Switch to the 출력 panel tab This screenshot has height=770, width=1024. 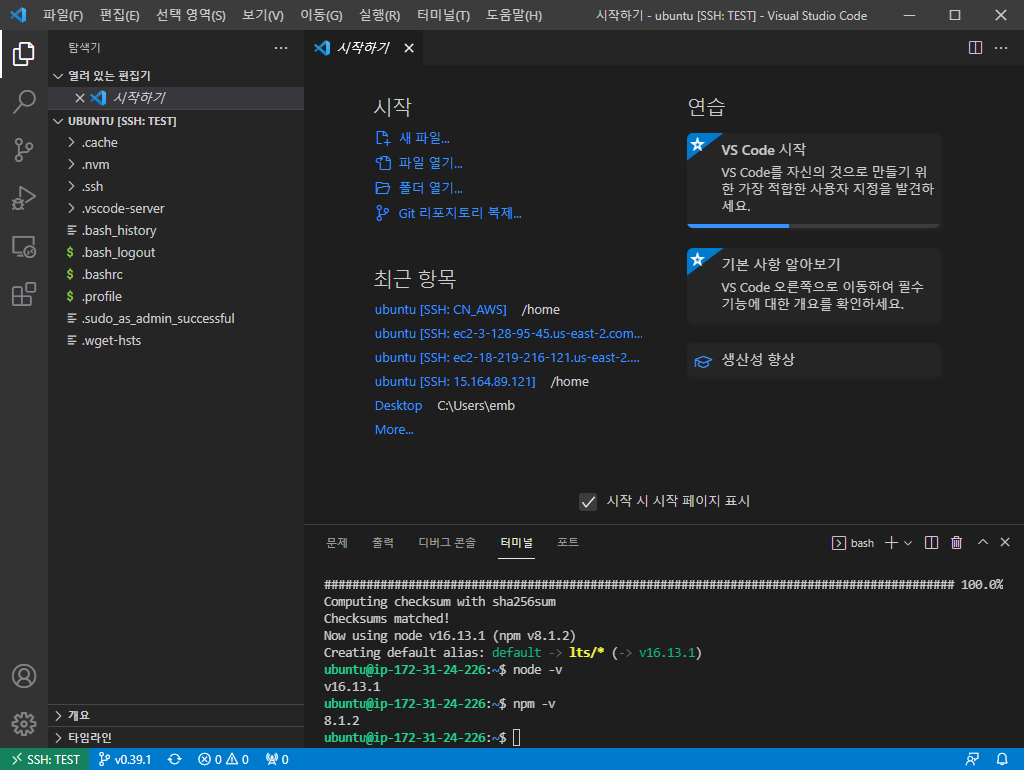(383, 543)
